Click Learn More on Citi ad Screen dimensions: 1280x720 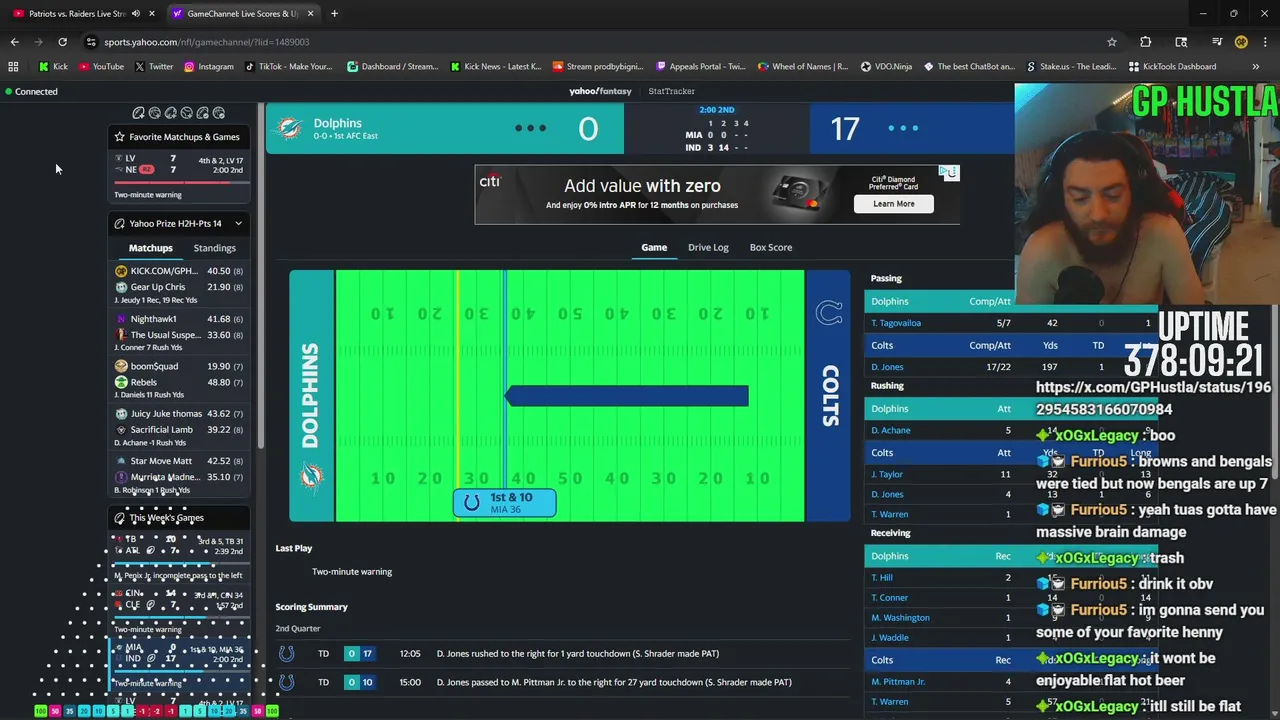pyautogui.click(x=893, y=204)
